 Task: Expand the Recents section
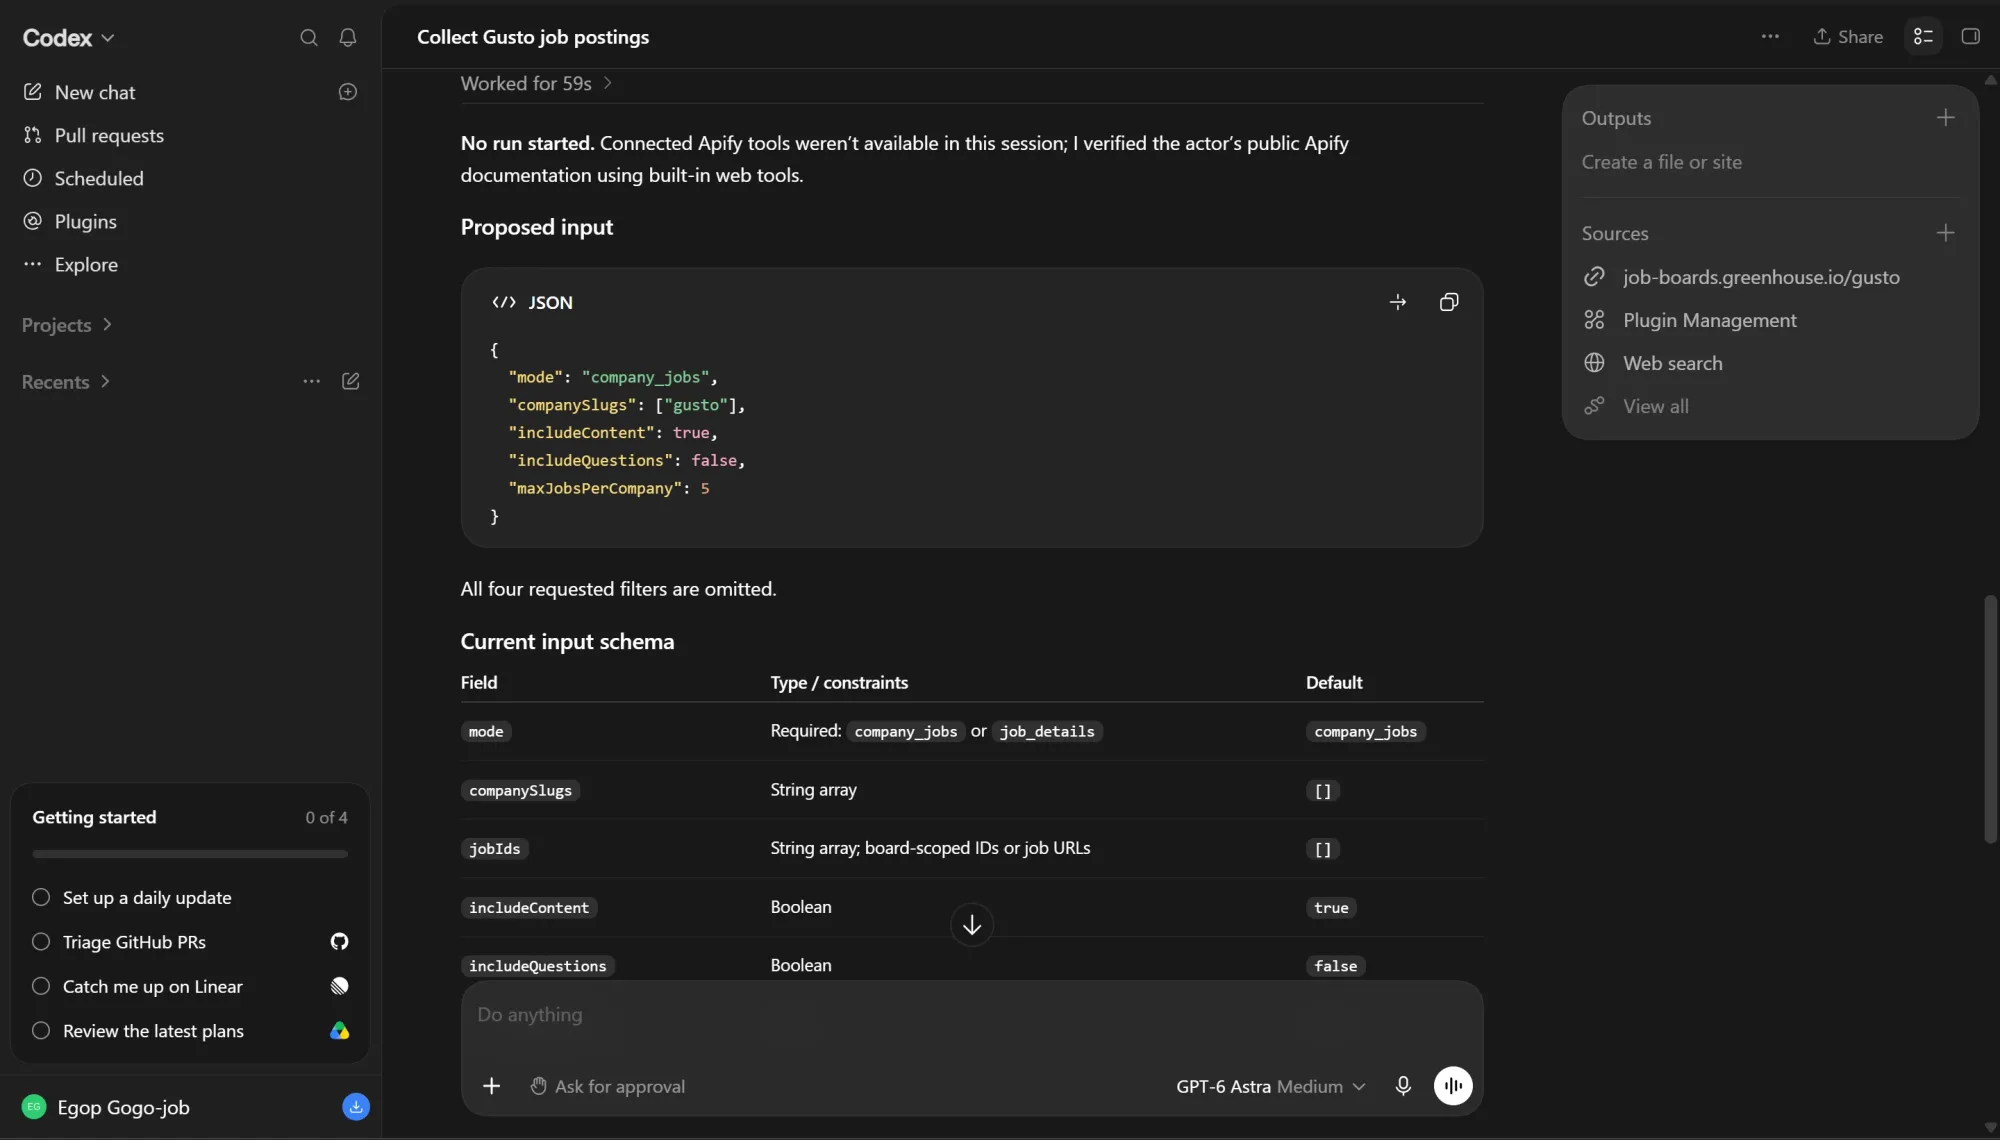pos(66,382)
